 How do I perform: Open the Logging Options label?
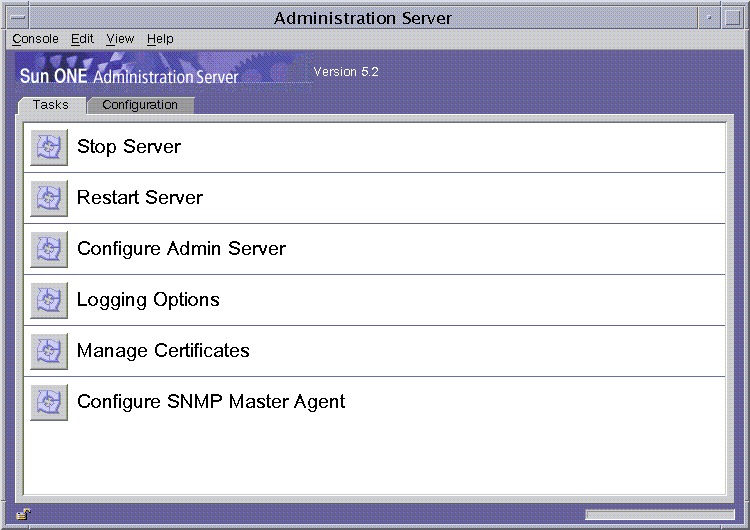(148, 300)
